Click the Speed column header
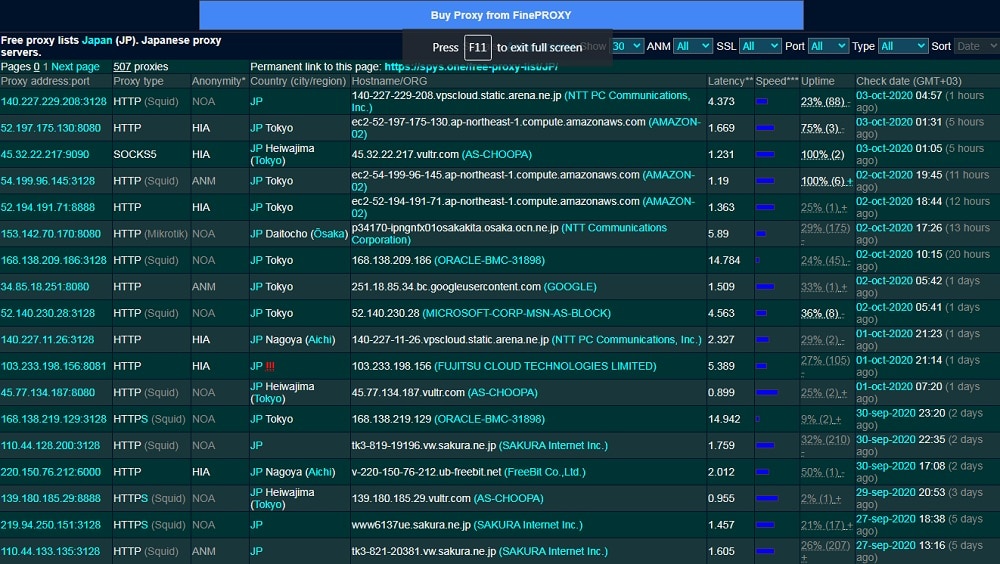The width and height of the screenshot is (1000, 564). (x=777, y=81)
